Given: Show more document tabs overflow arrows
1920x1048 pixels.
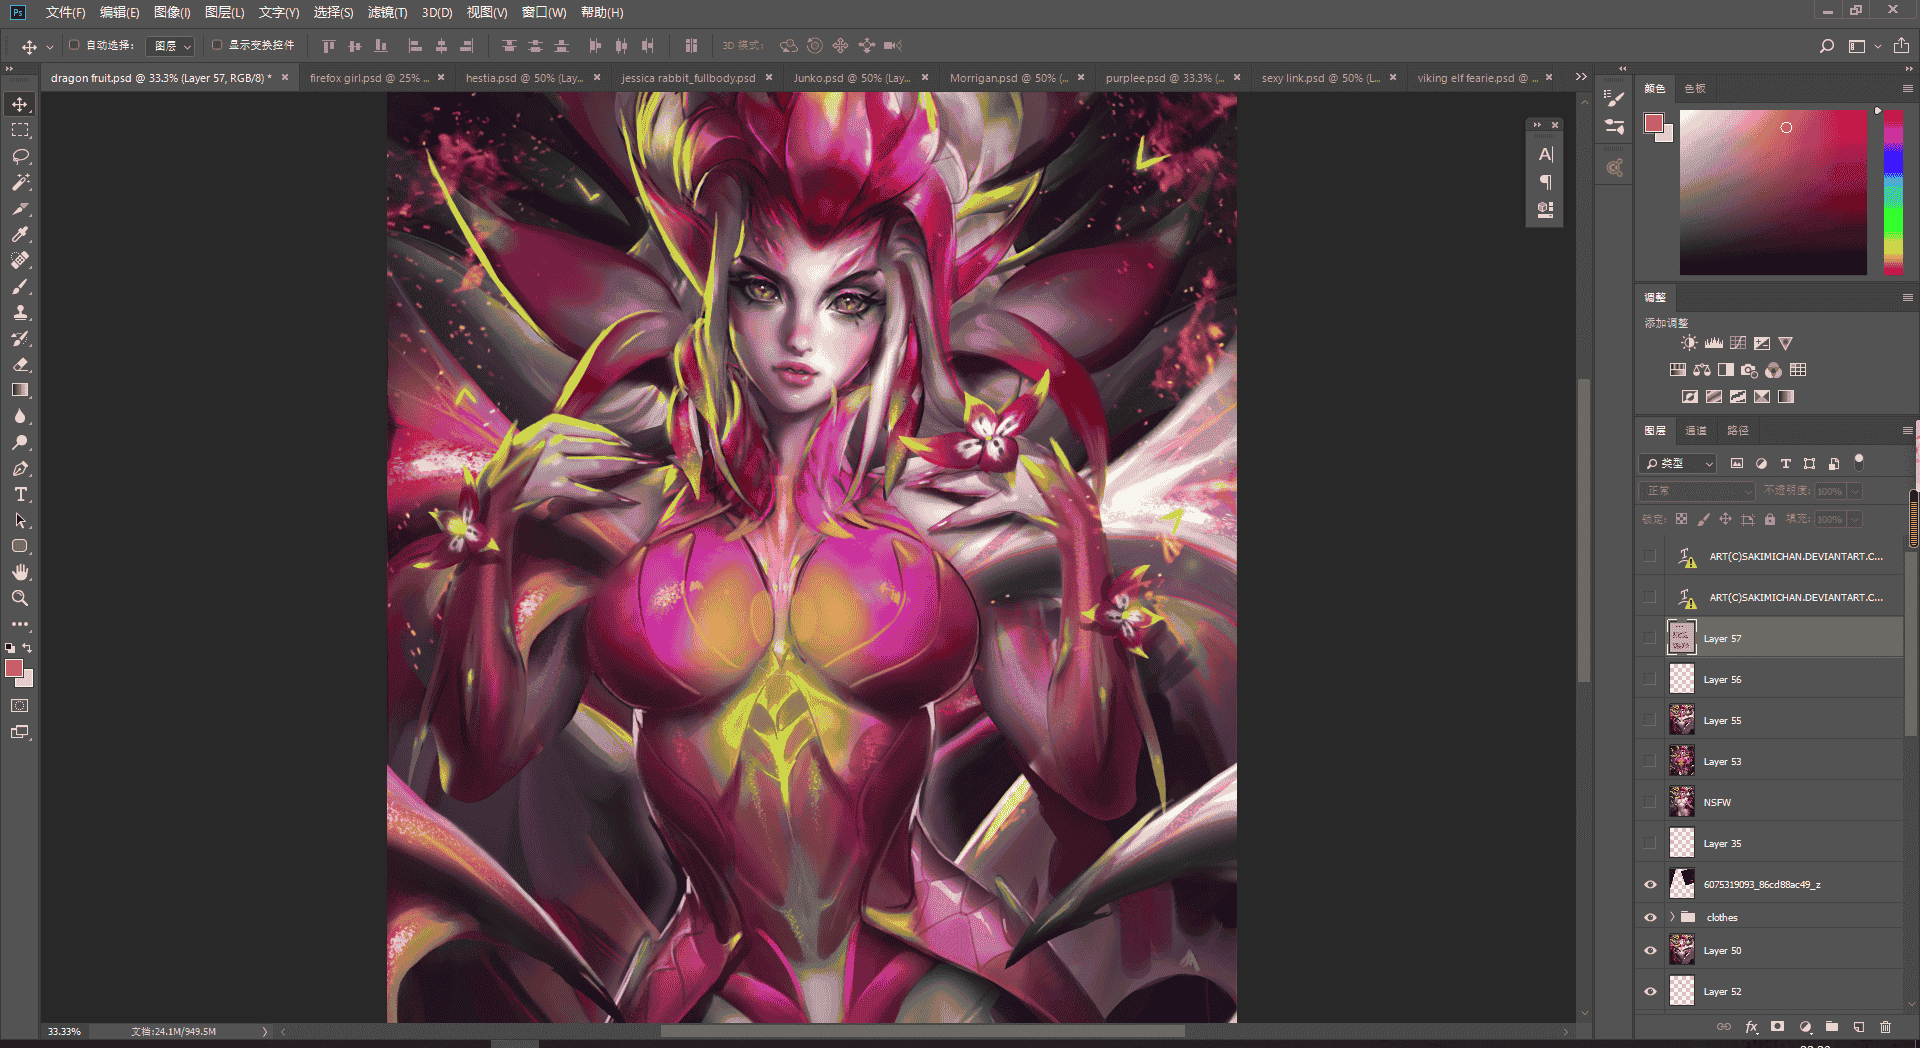Looking at the screenshot, I should click(1581, 77).
